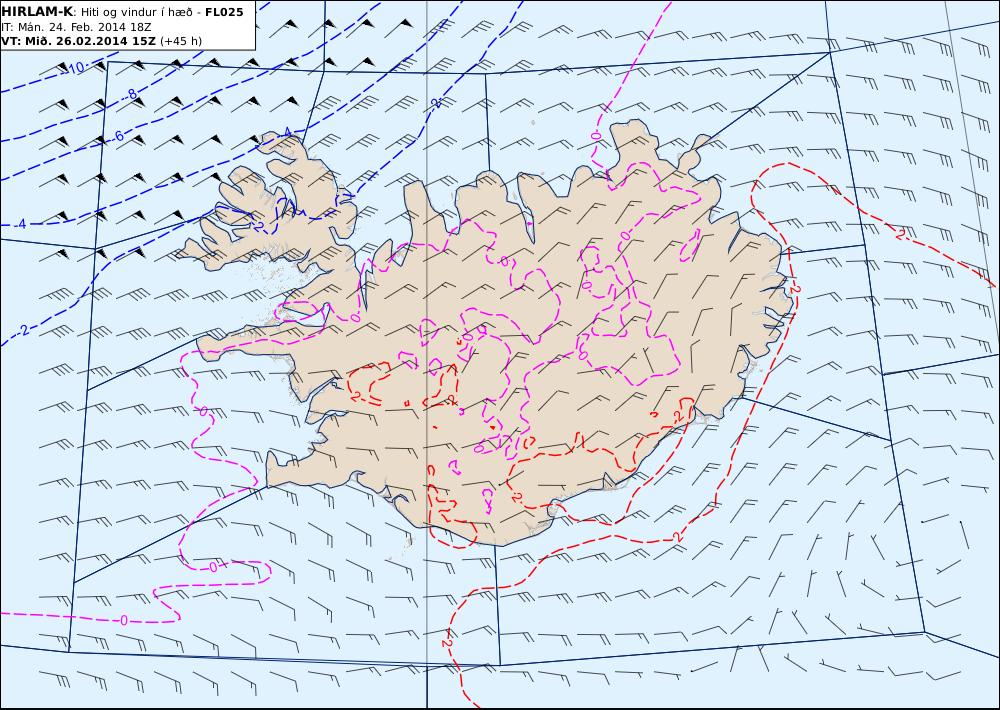Select the "-8" blue contour label
Image resolution: width=1000 pixels, height=710 pixels.
131,94
